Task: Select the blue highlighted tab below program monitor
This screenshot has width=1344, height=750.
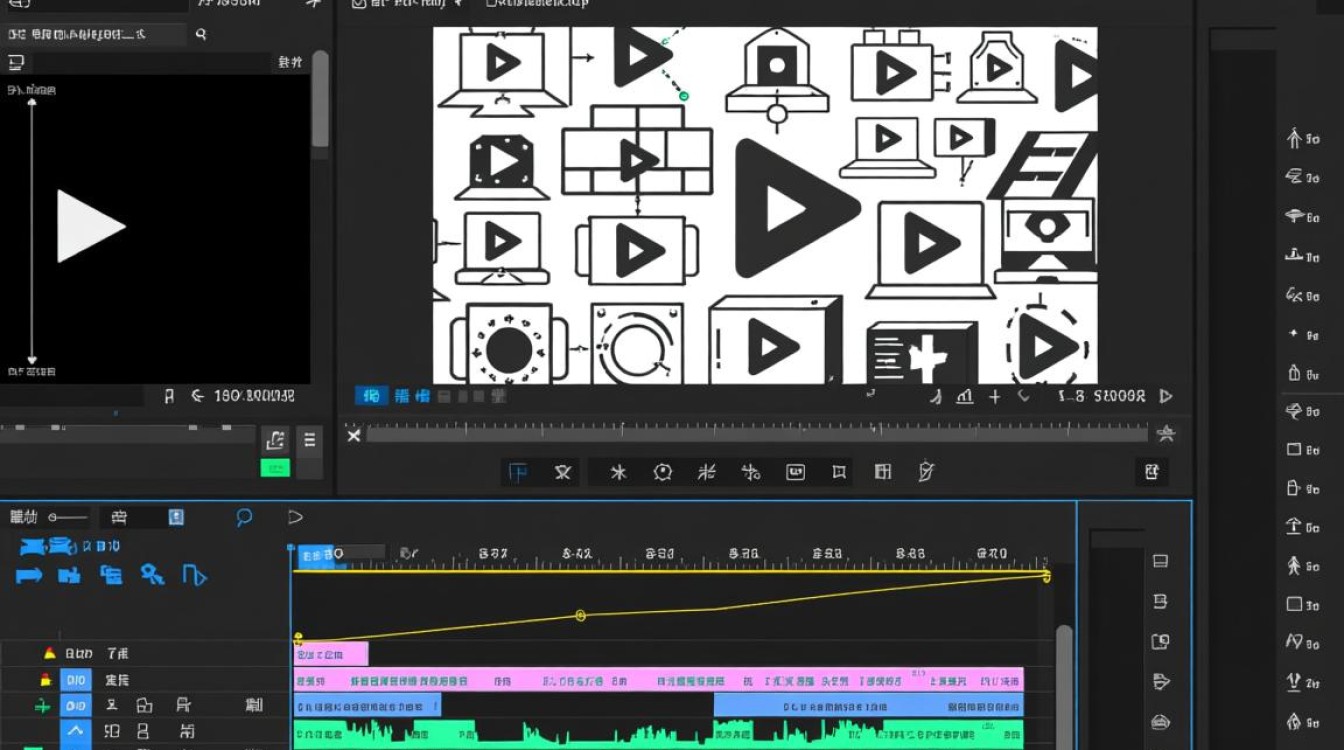Action: coord(370,396)
